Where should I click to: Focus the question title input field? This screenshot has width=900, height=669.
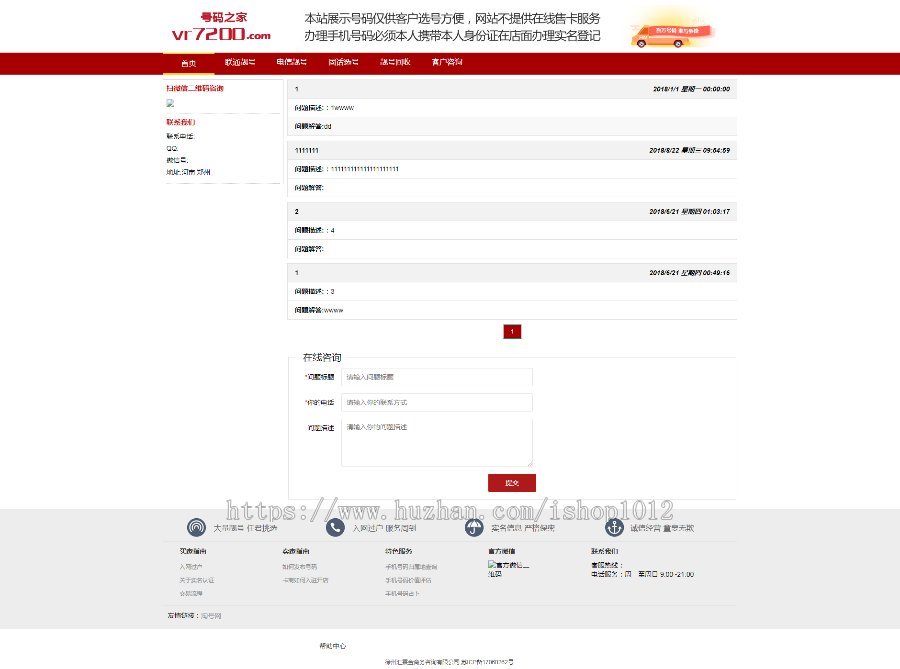pyautogui.click(x=437, y=377)
